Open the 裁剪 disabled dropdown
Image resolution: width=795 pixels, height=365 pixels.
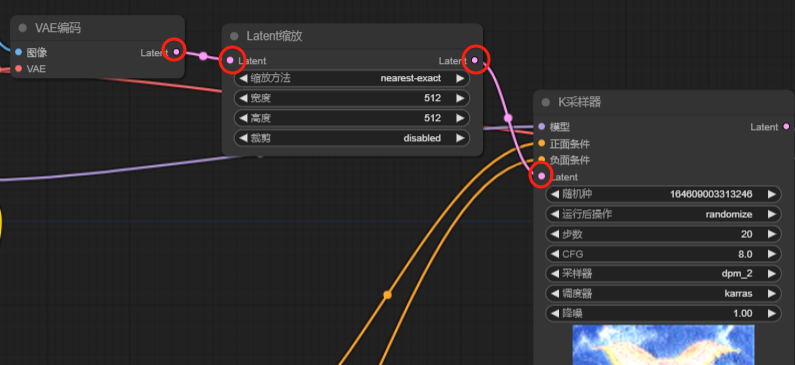coord(351,138)
